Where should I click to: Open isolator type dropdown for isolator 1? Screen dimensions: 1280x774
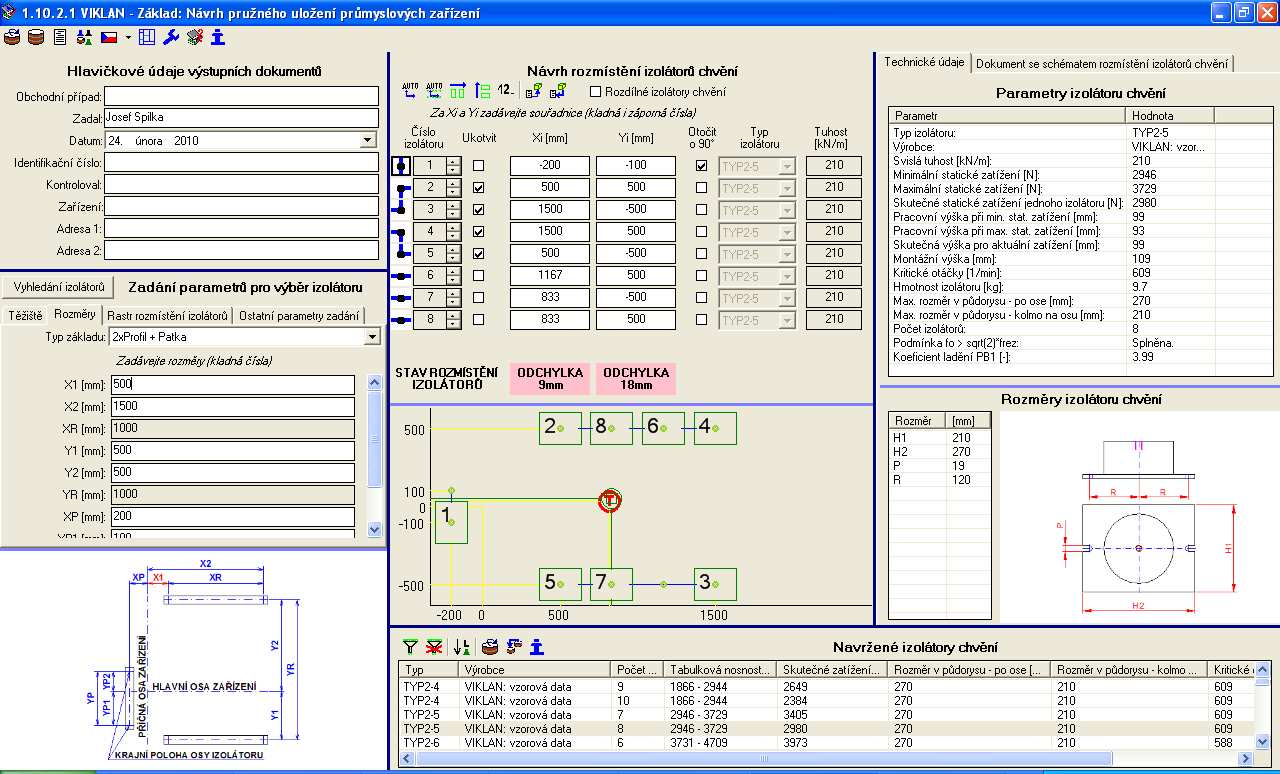[787, 166]
